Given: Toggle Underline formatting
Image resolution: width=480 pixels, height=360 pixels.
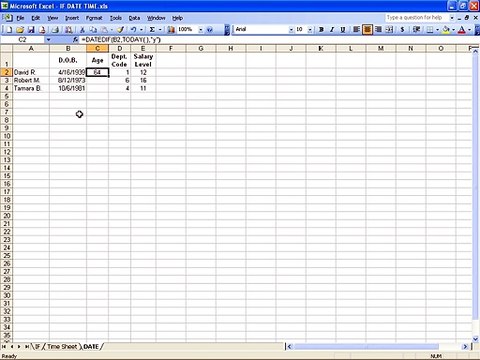Looking at the screenshot, I should coord(343,30).
